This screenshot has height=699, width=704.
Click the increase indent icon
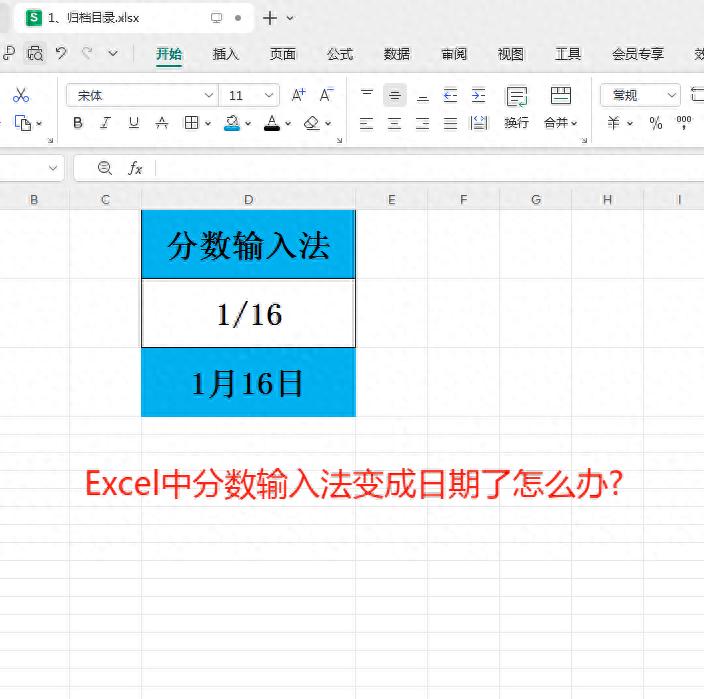479,95
